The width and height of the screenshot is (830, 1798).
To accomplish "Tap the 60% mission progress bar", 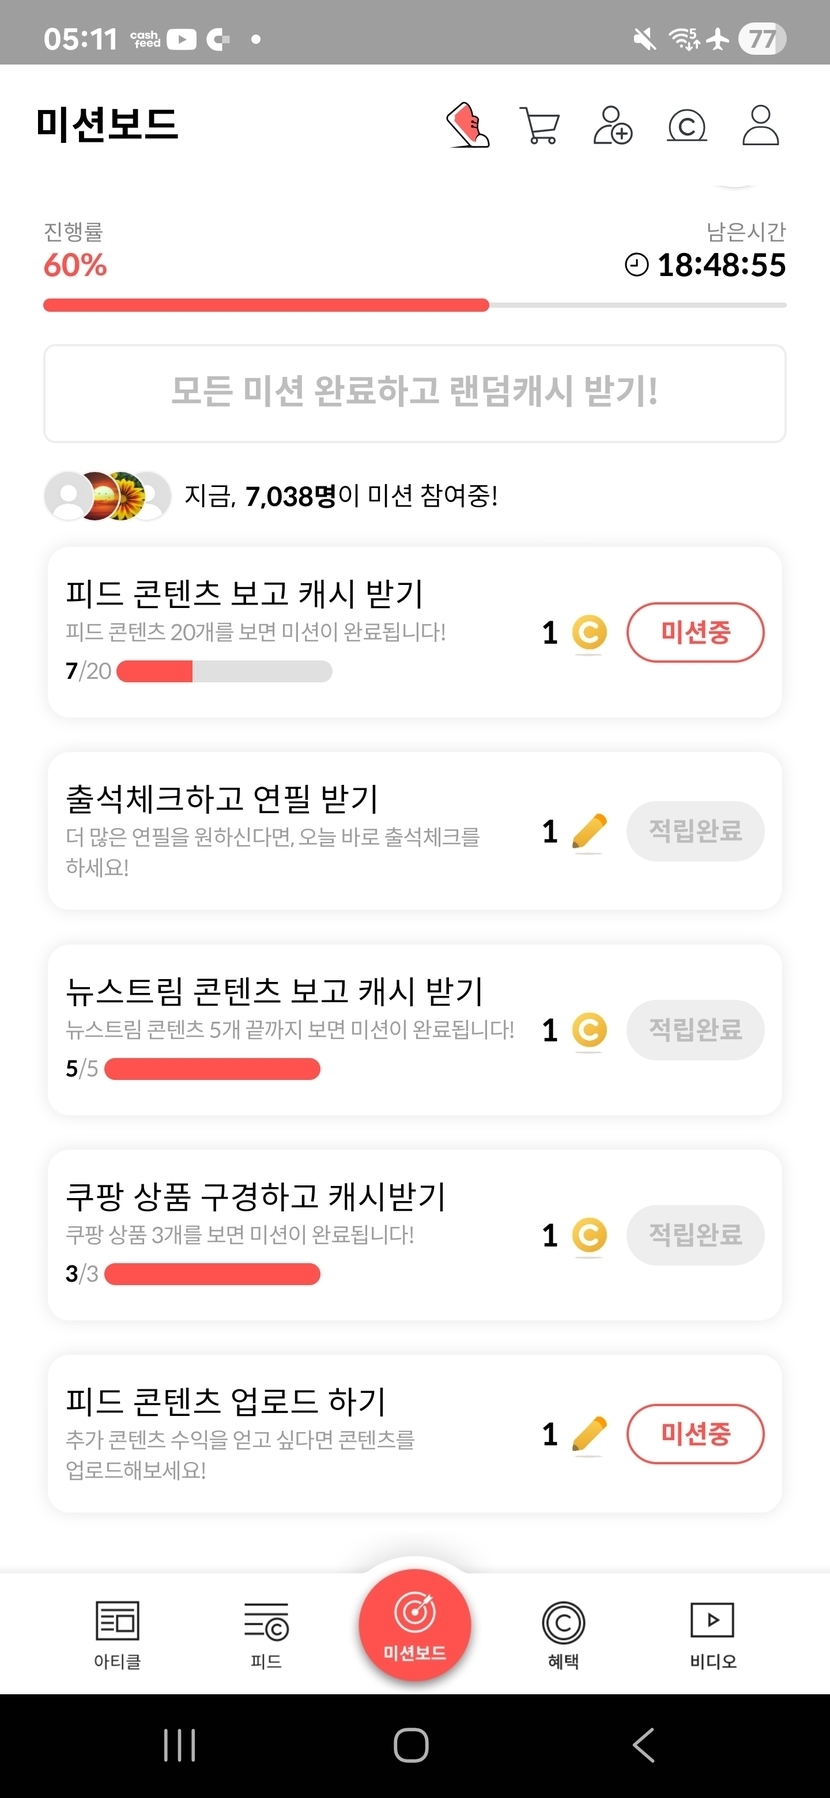I will (x=415, y=305).
